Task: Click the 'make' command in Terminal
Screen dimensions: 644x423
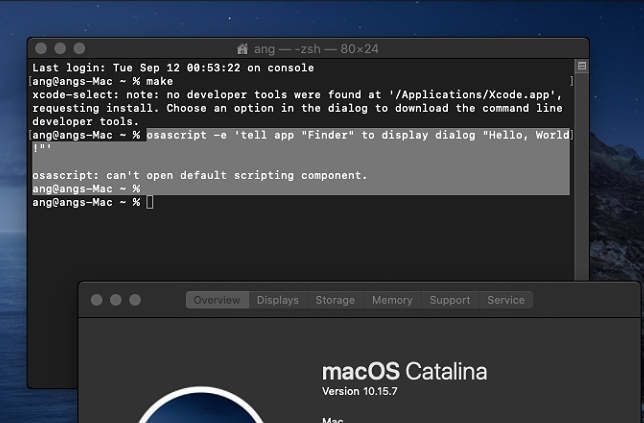Action: [159, 81]
